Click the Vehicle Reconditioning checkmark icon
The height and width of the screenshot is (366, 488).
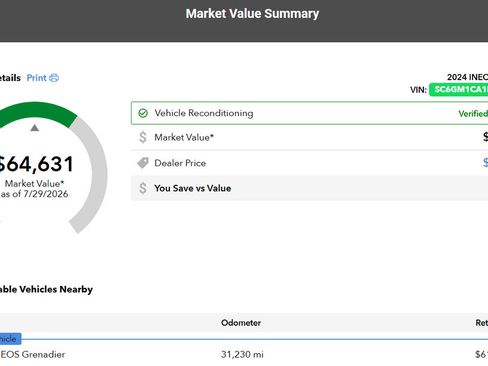(x=143, y=113)
